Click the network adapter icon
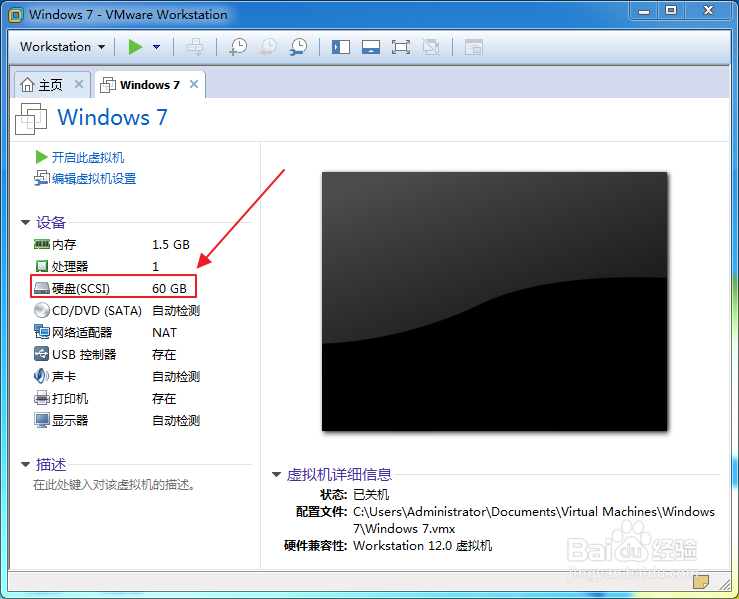Screen dimensions: 739x599 41,332
